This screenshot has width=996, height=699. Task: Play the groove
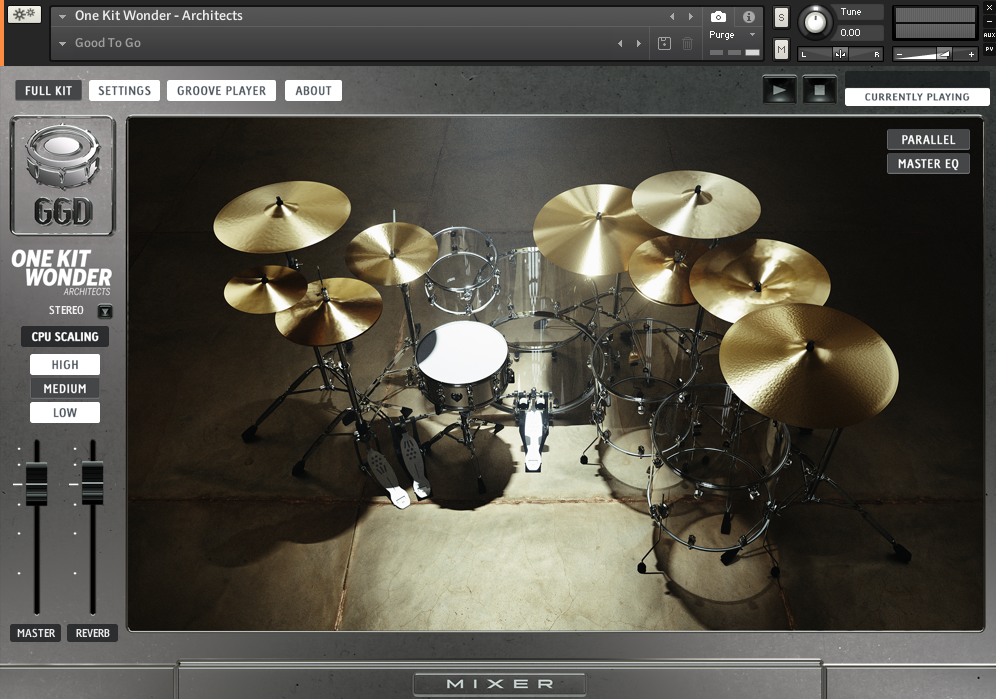point(779,90)
